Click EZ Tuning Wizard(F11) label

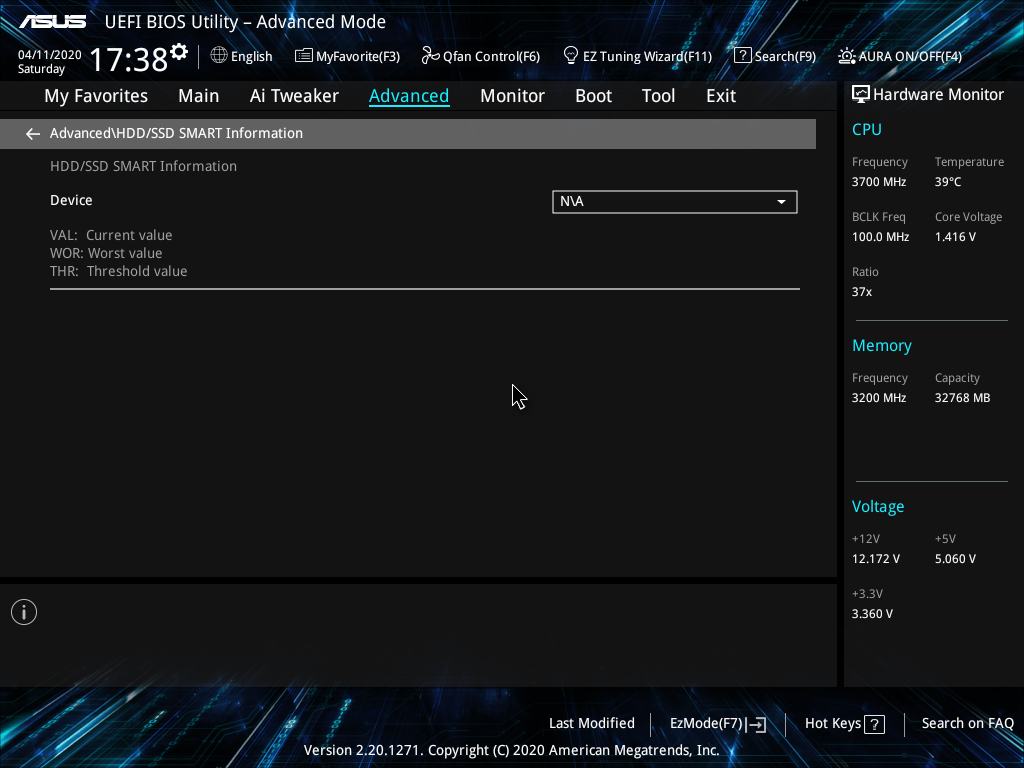pos(647,56)
